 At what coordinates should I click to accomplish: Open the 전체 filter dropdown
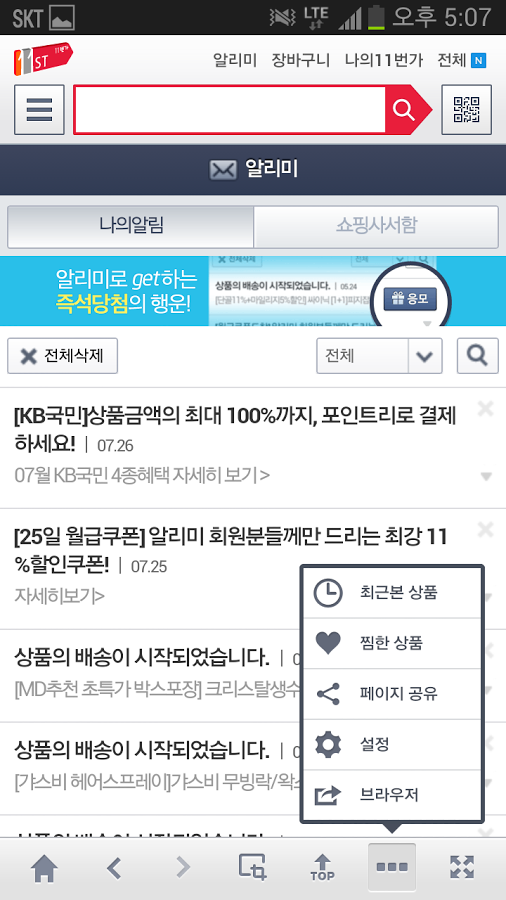pos(379,356)
